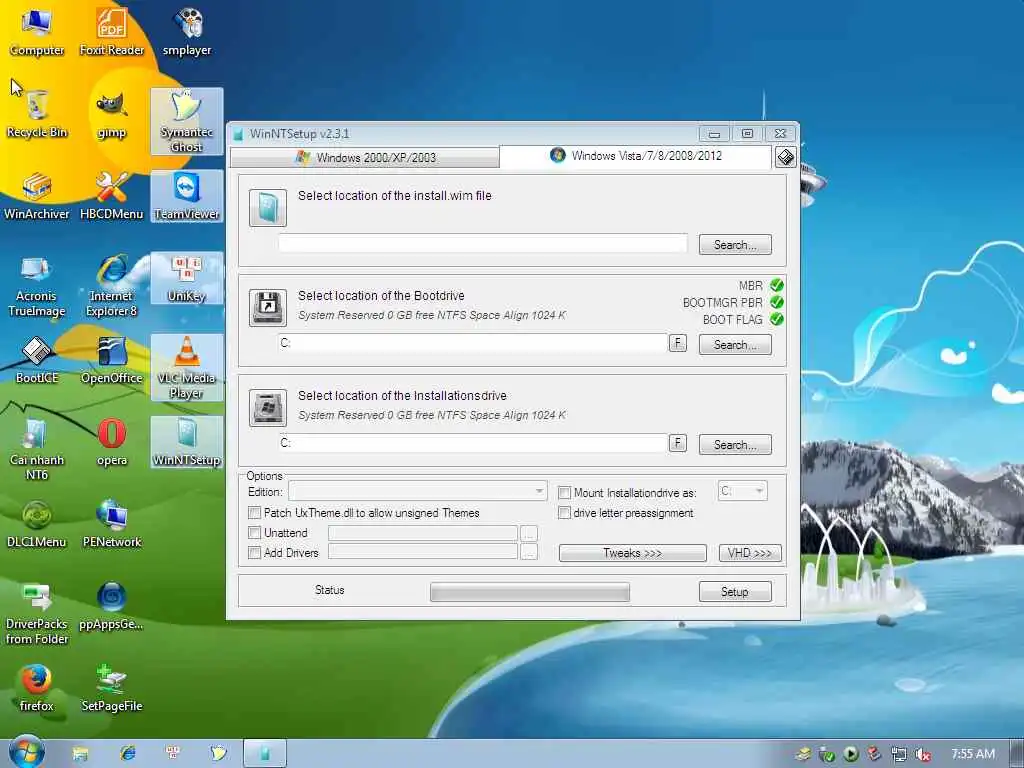Select BootICE desktop shortcut
The image size is (1024, 768).
pos(37,360)
